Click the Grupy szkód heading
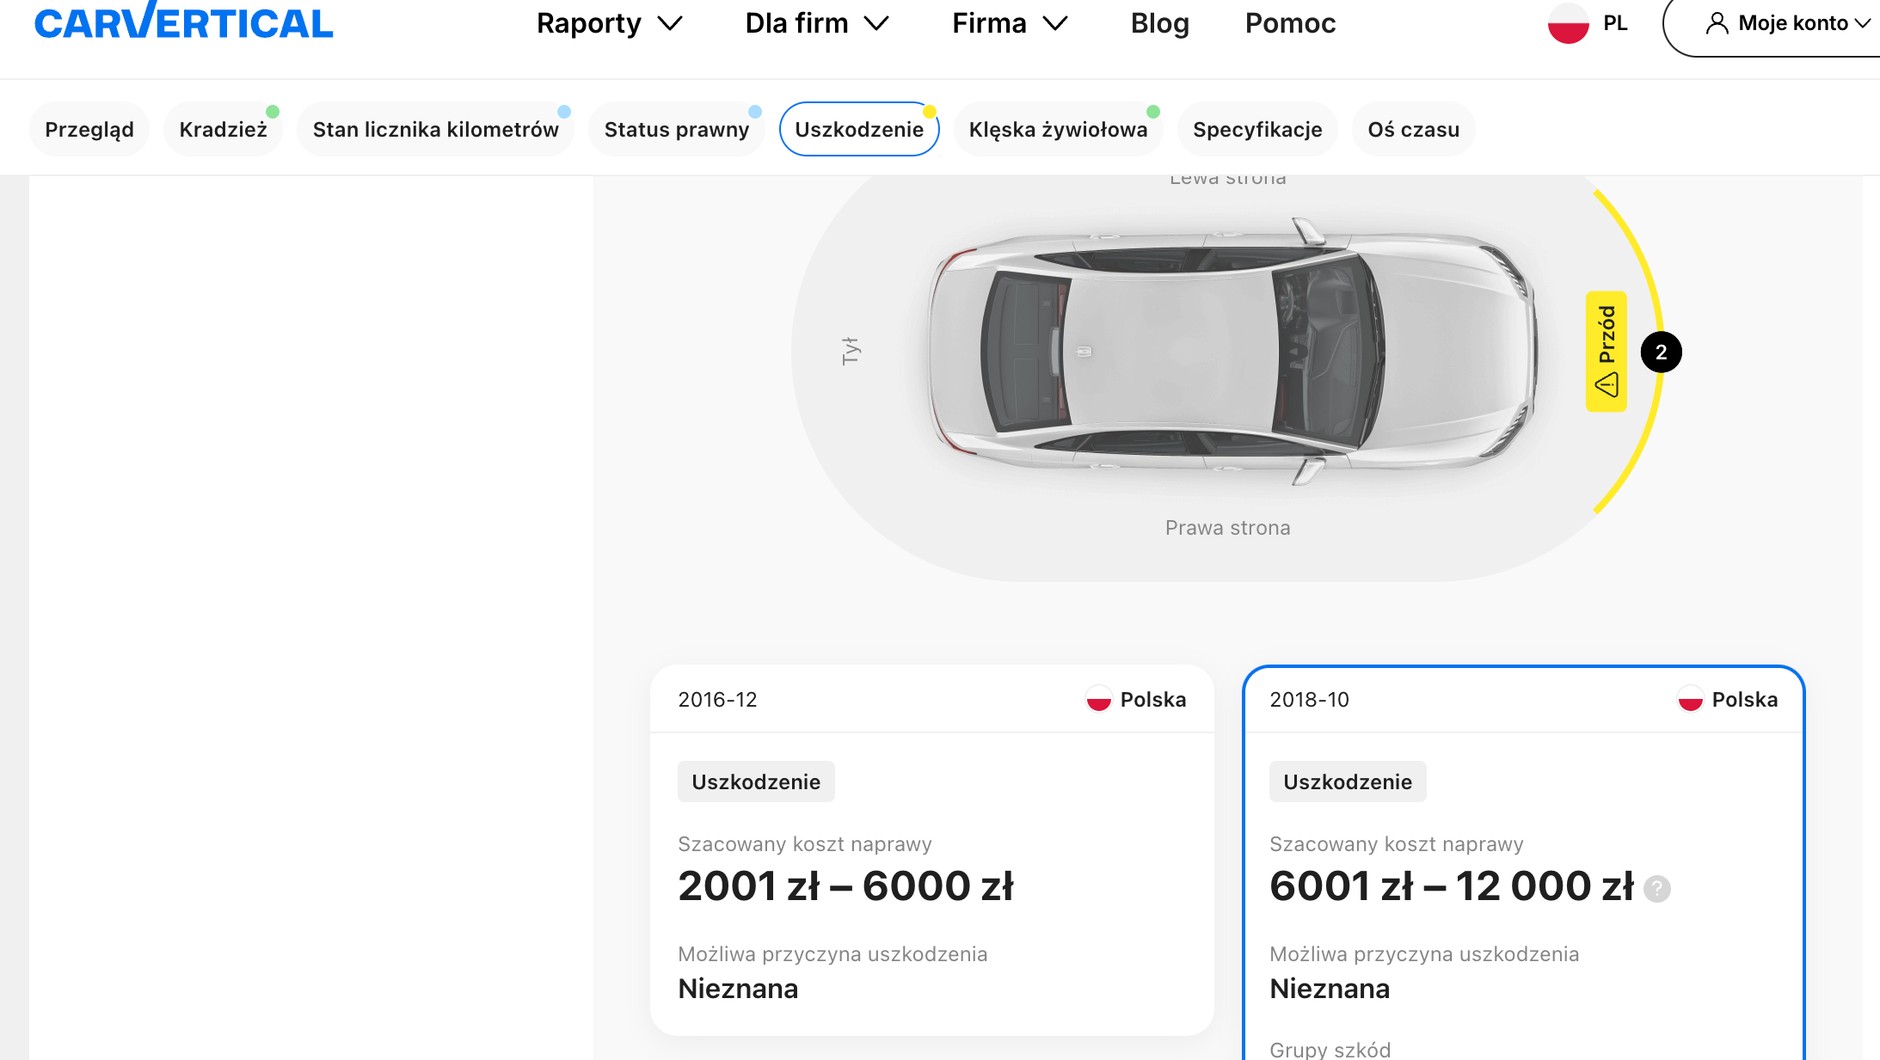Screen dimensions: 1880x1060 1330,1049
